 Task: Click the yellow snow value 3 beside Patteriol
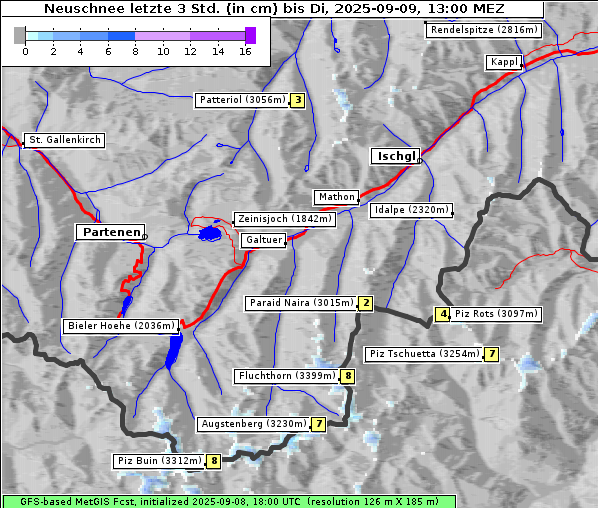click(x=298, y=100)
